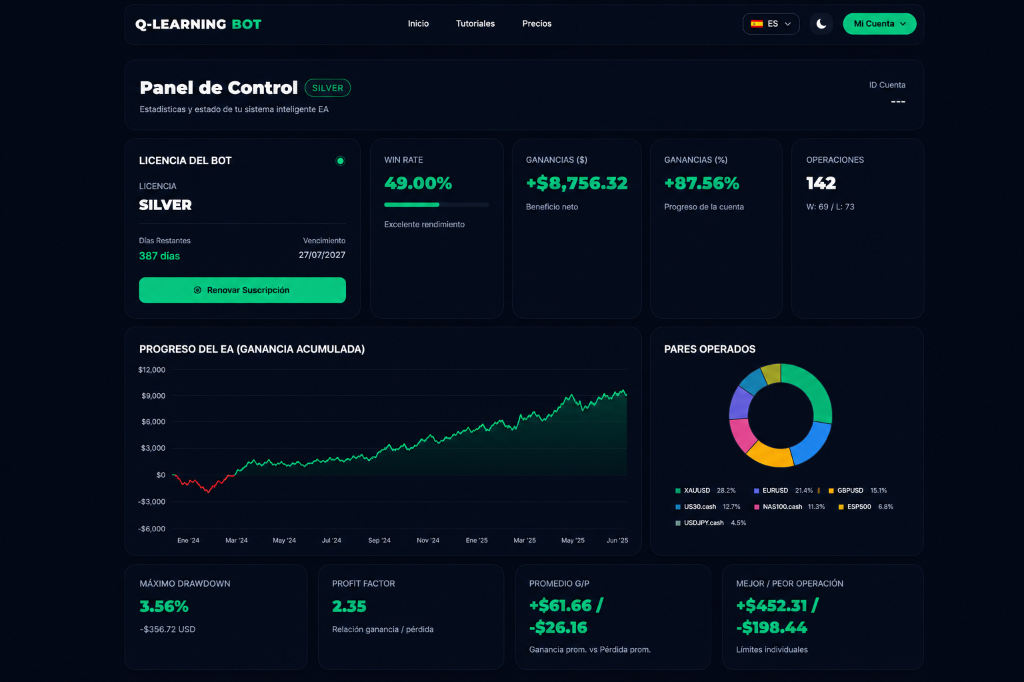The height and width of the screenshot is (682, 1024).
Task: Click the Jun '25 axis label
Action: coord(617,540)
